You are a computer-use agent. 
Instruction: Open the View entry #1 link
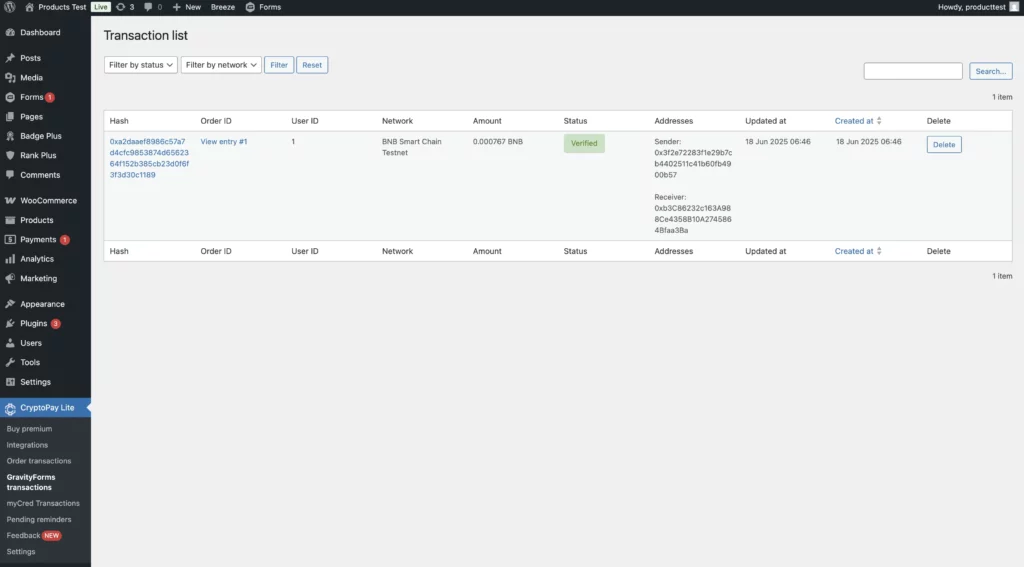(x=224, y=142)
